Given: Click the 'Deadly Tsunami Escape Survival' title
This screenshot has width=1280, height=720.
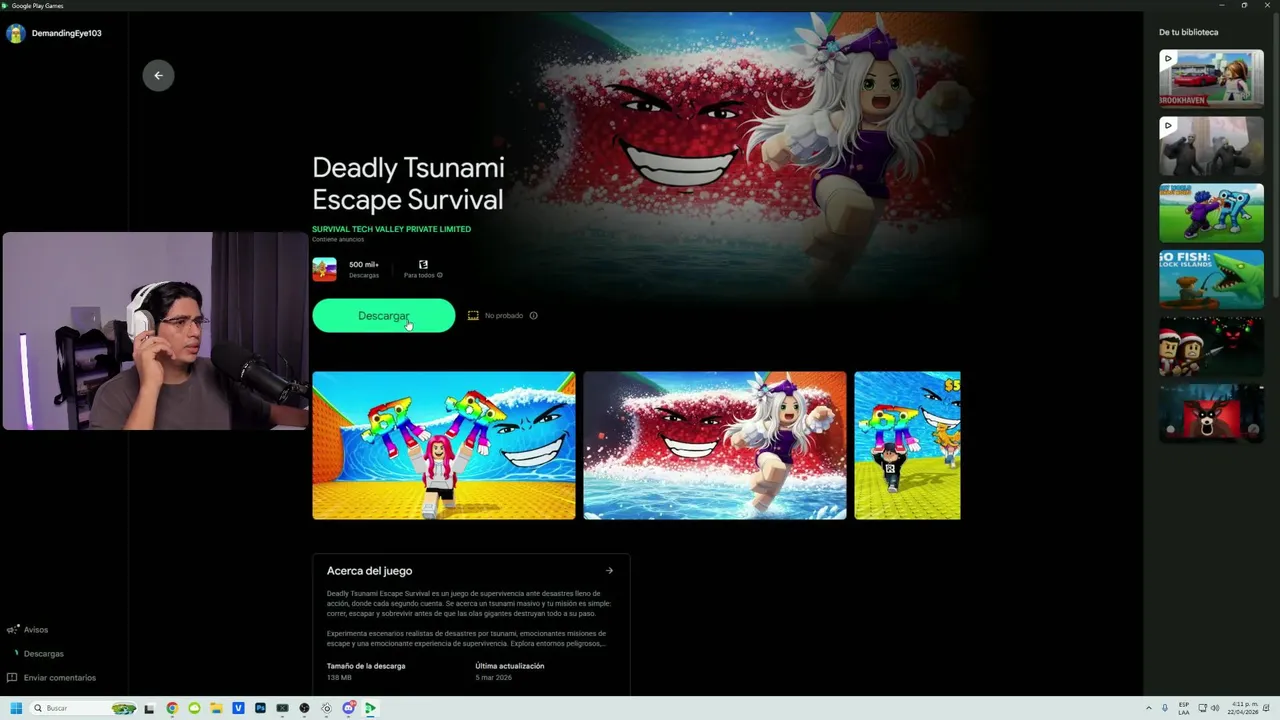Looking at the screenshot, I should [408, 184].
